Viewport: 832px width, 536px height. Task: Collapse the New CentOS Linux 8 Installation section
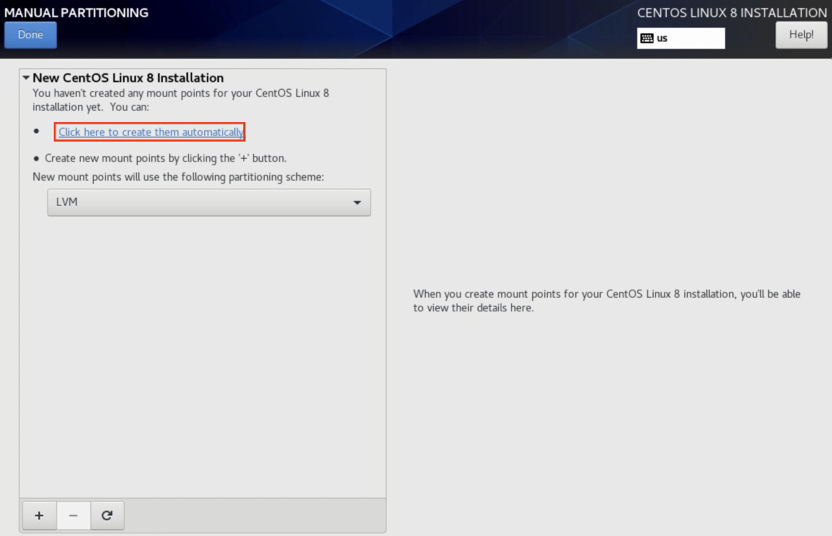point(25,77)
